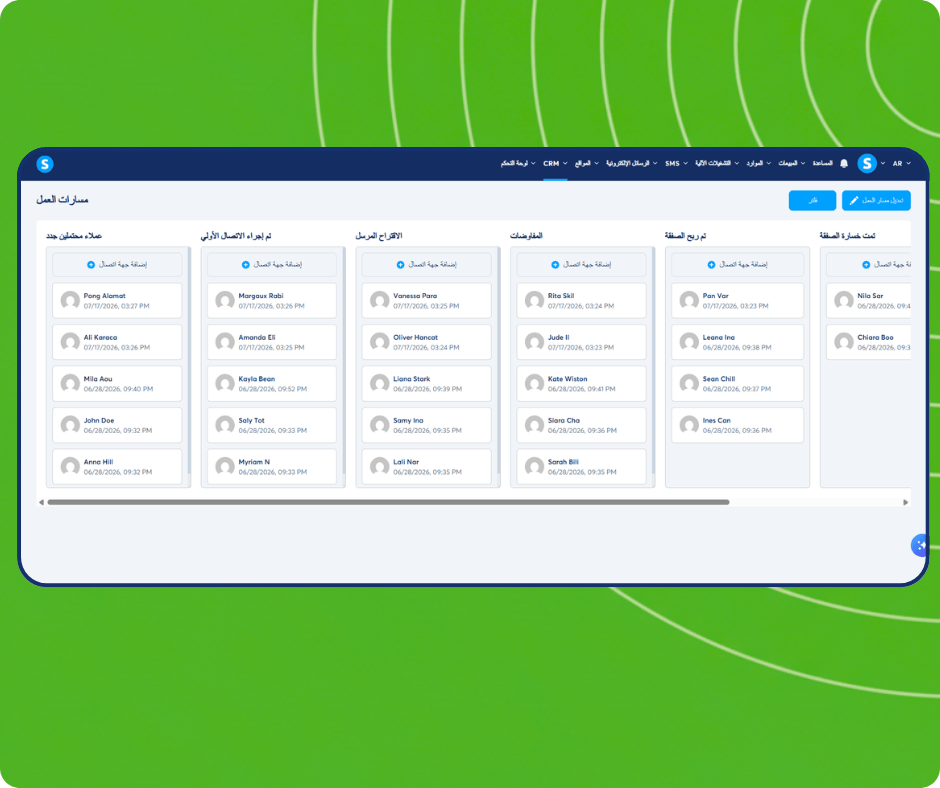Open the لوحة التحكم menu
This screenshot has height=788, width=940.
pos(518,164)
